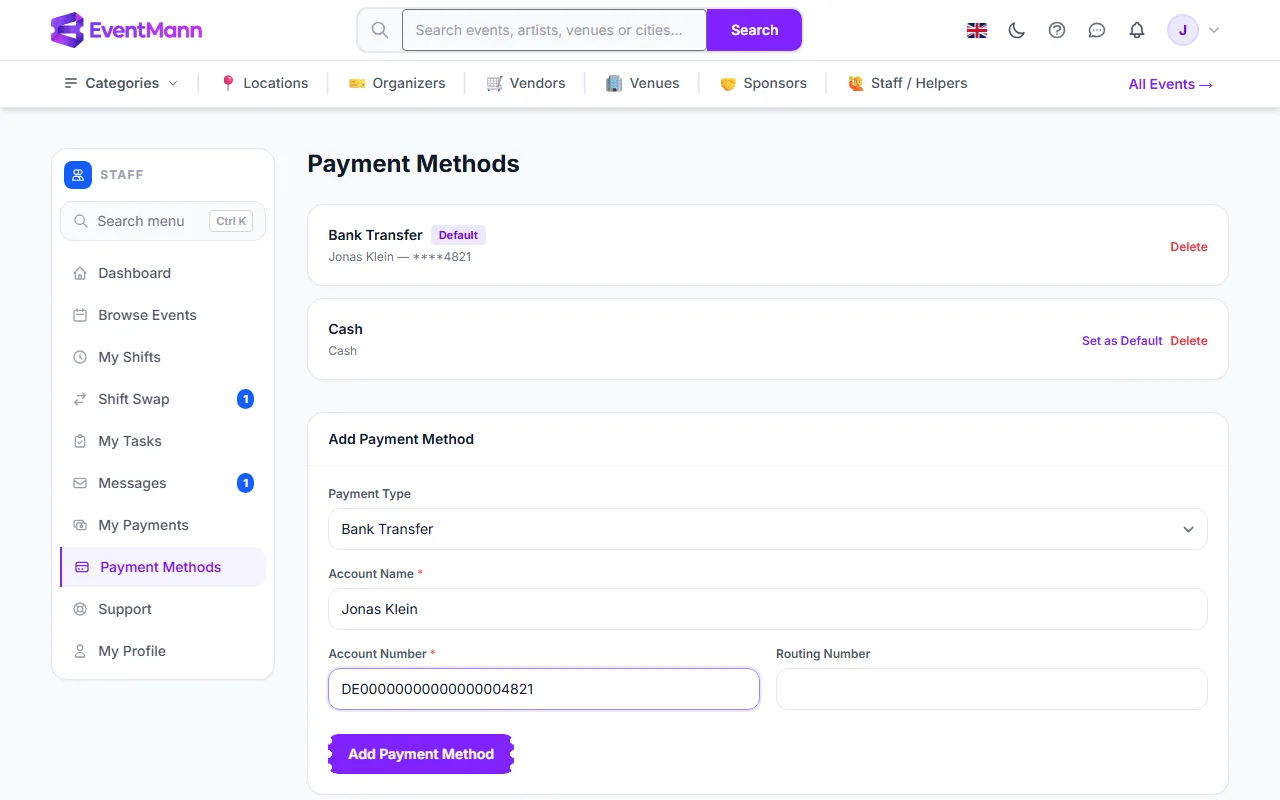Viewport: 1280px width, 800px height.
Task: Focus the Search menu field in the sidebar
Action: (x=163, y=221)
